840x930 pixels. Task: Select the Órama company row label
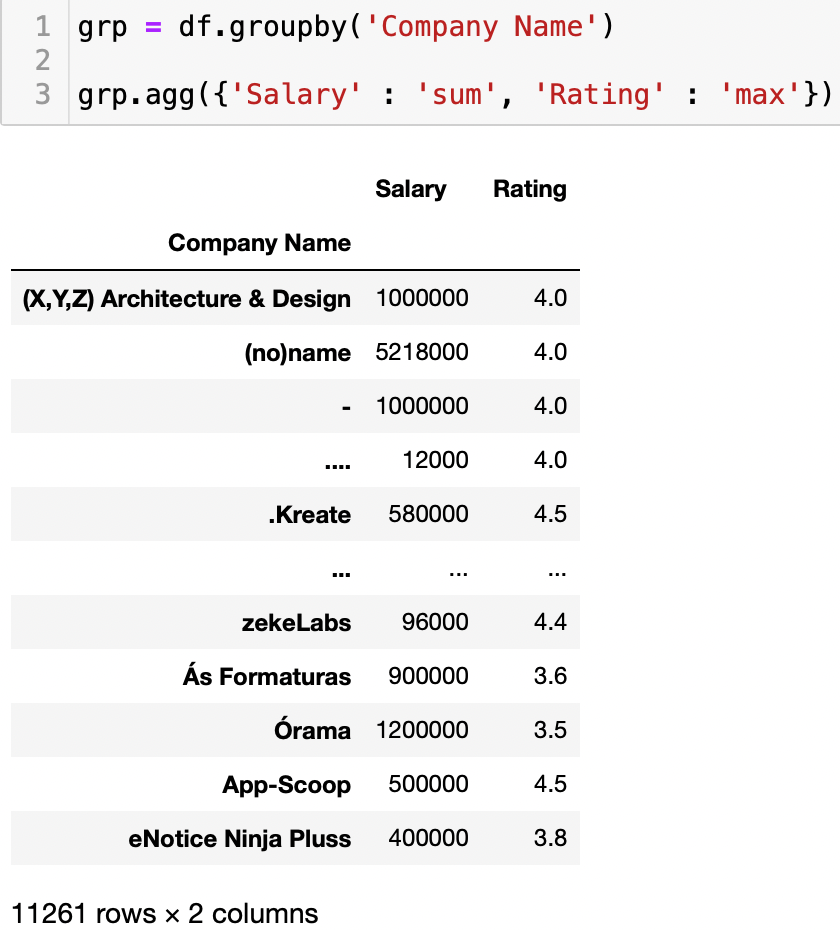[312, 731]
